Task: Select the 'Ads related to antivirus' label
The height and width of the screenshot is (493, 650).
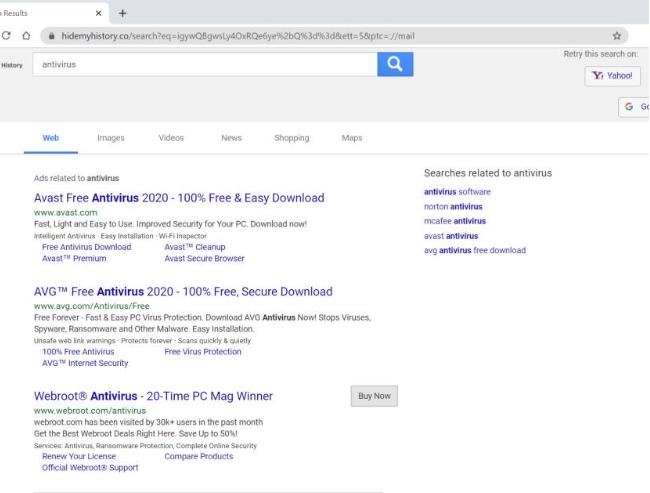Action: 77,178
